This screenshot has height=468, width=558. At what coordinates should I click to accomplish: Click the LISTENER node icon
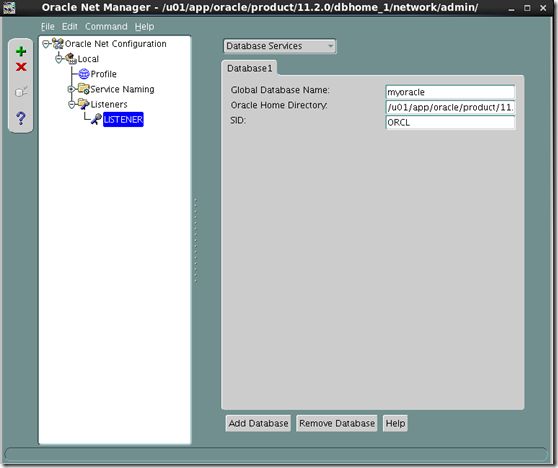pyautogui.click(x=96, y=119)
